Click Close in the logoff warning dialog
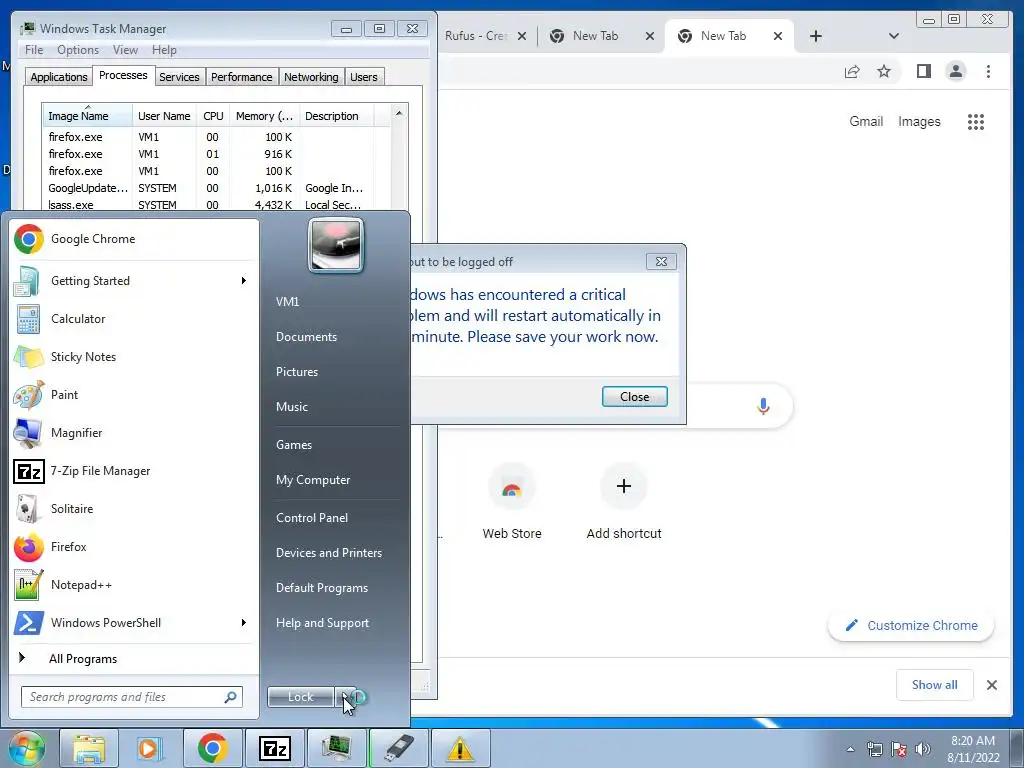Viewport: 1024px width, 768px height. pos(634,396)
